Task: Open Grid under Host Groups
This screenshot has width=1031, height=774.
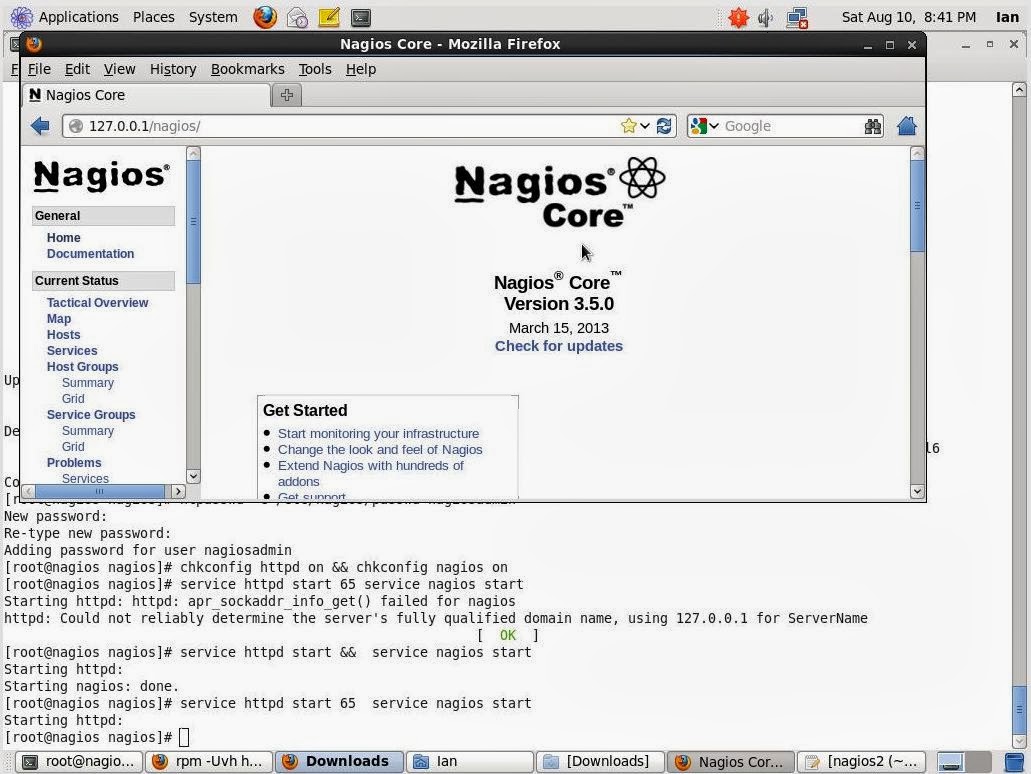Action: click(73, 399)
